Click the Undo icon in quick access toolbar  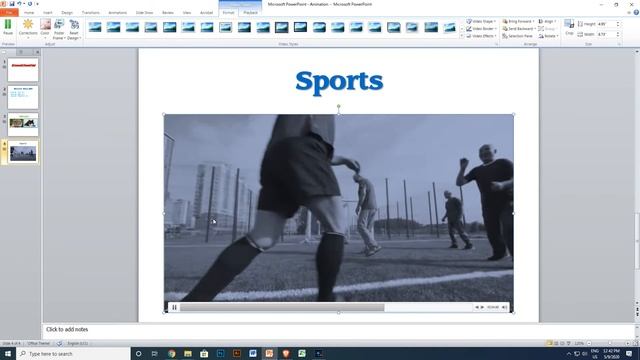19,4
